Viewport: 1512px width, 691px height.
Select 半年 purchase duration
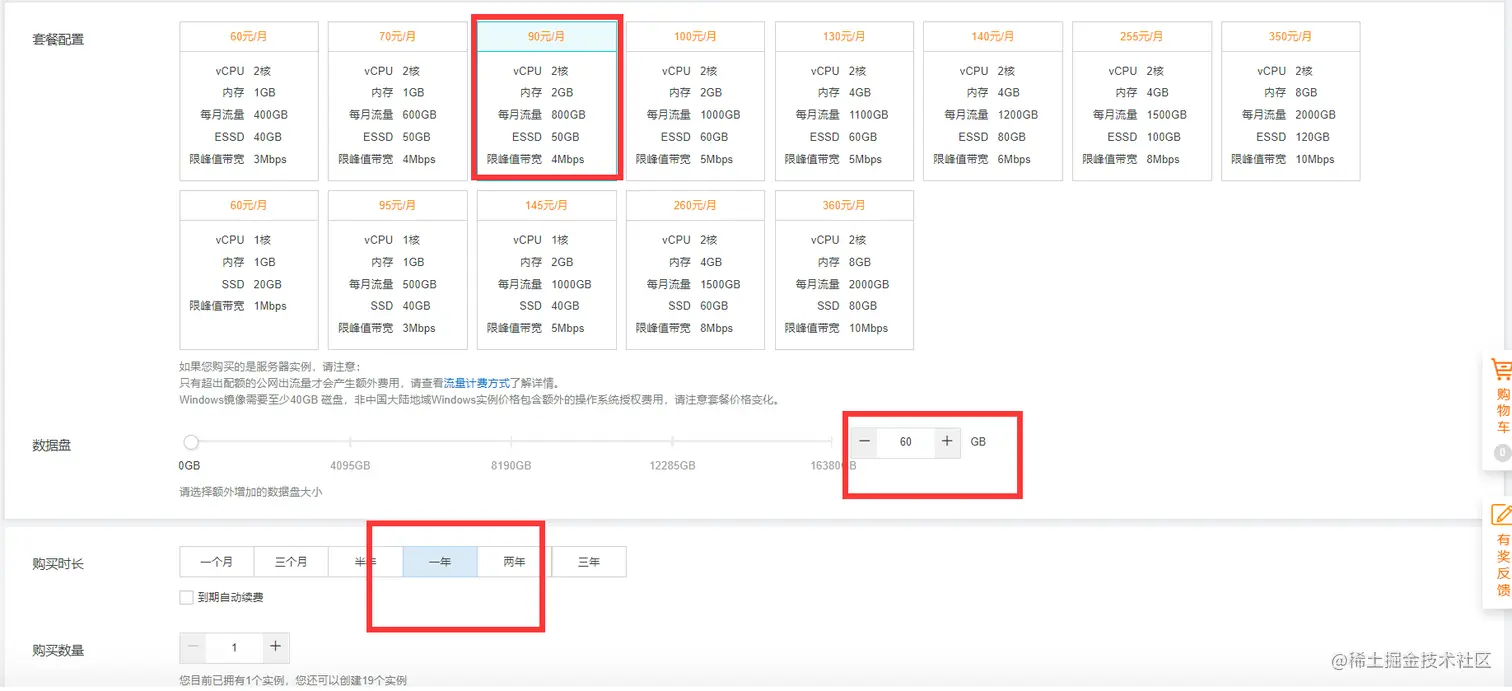[366, 562]
